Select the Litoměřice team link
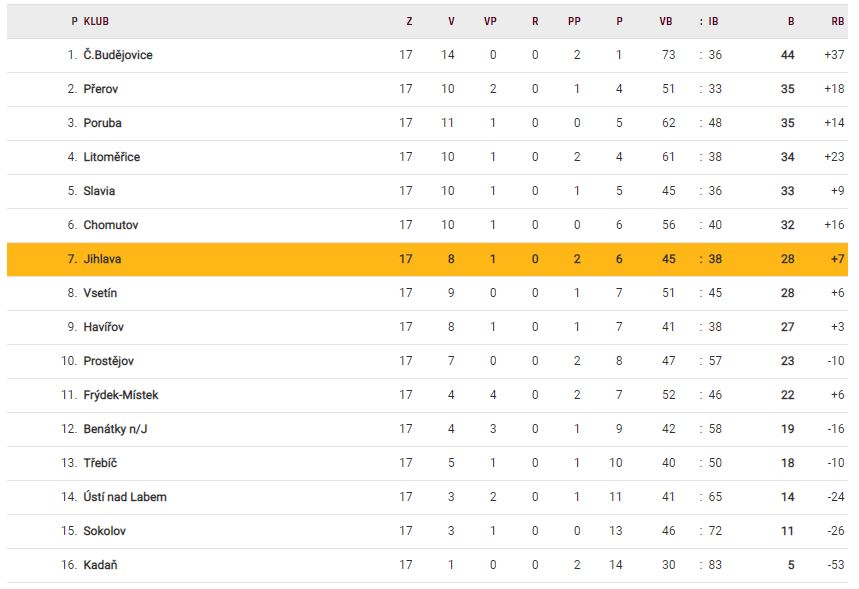 point(112,157)
